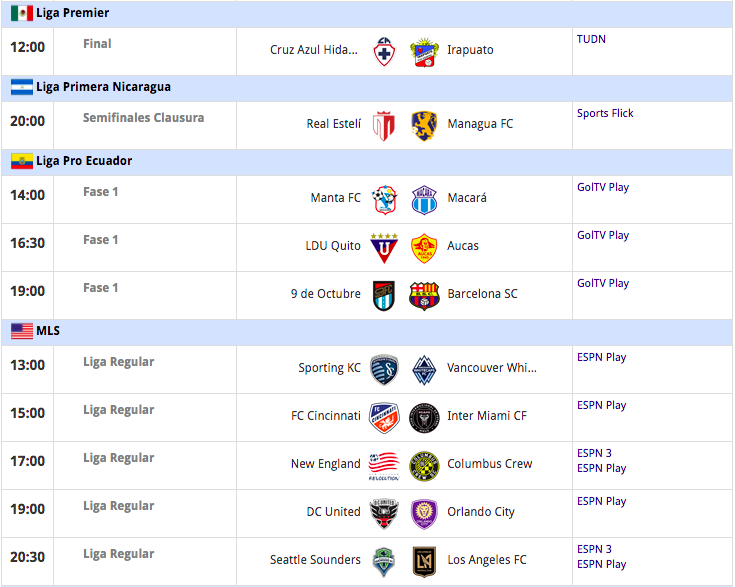Click the Mexico flag beside Liga Premier

[22, 14]
